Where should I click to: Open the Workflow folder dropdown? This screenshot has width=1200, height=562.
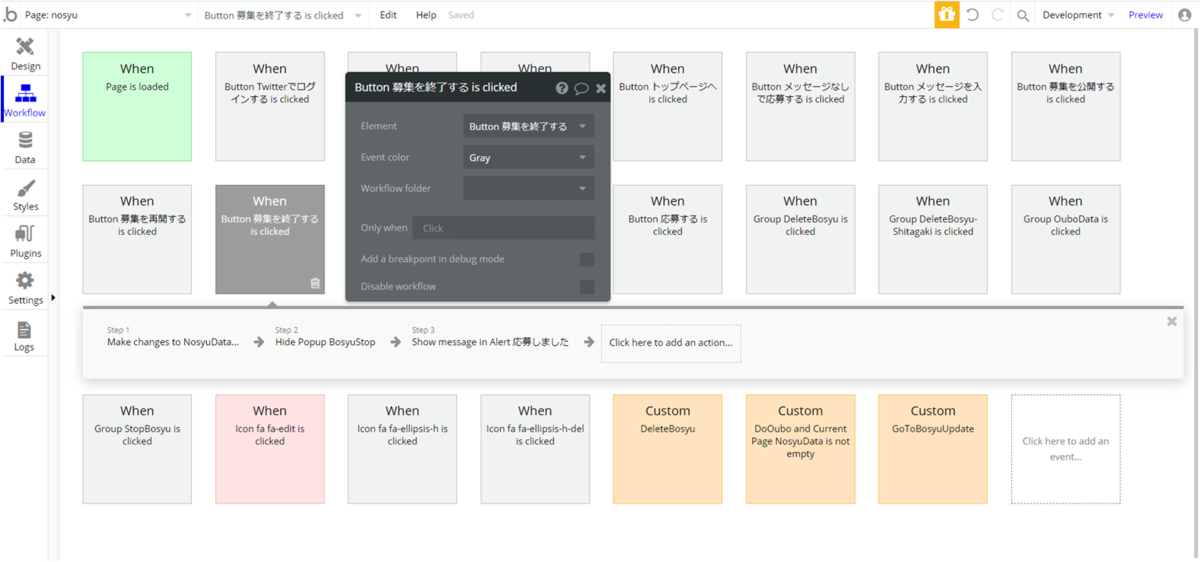click(529, 188)
